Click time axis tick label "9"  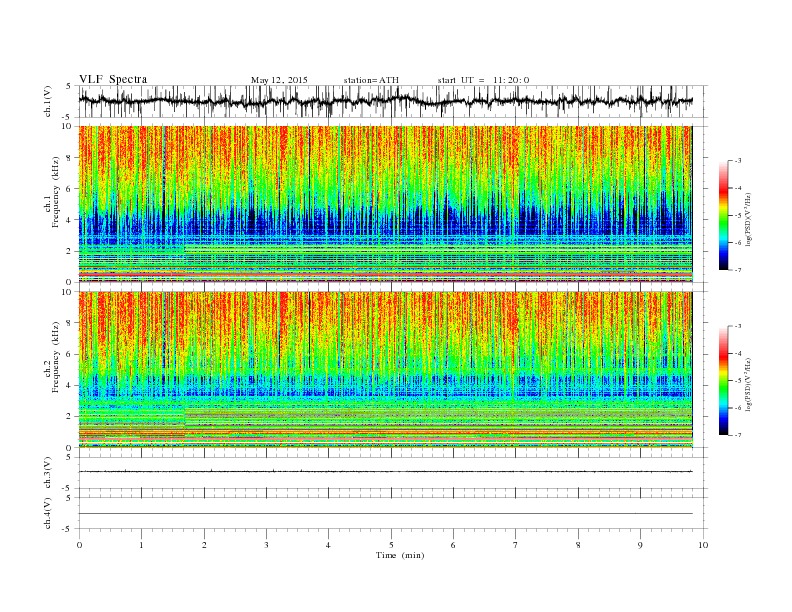[640, 545]
